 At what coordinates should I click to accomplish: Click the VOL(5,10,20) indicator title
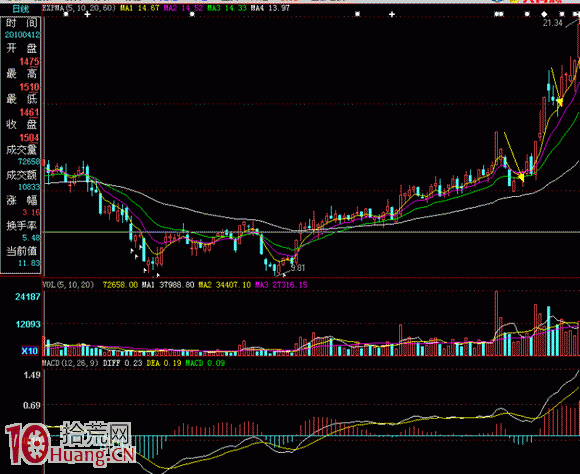pos(68,285)
